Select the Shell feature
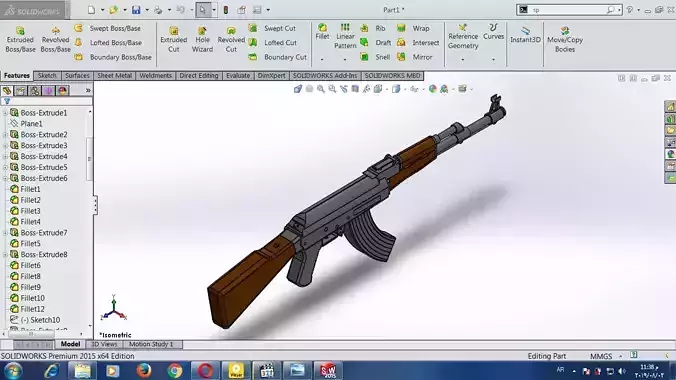 pos(375,57)
